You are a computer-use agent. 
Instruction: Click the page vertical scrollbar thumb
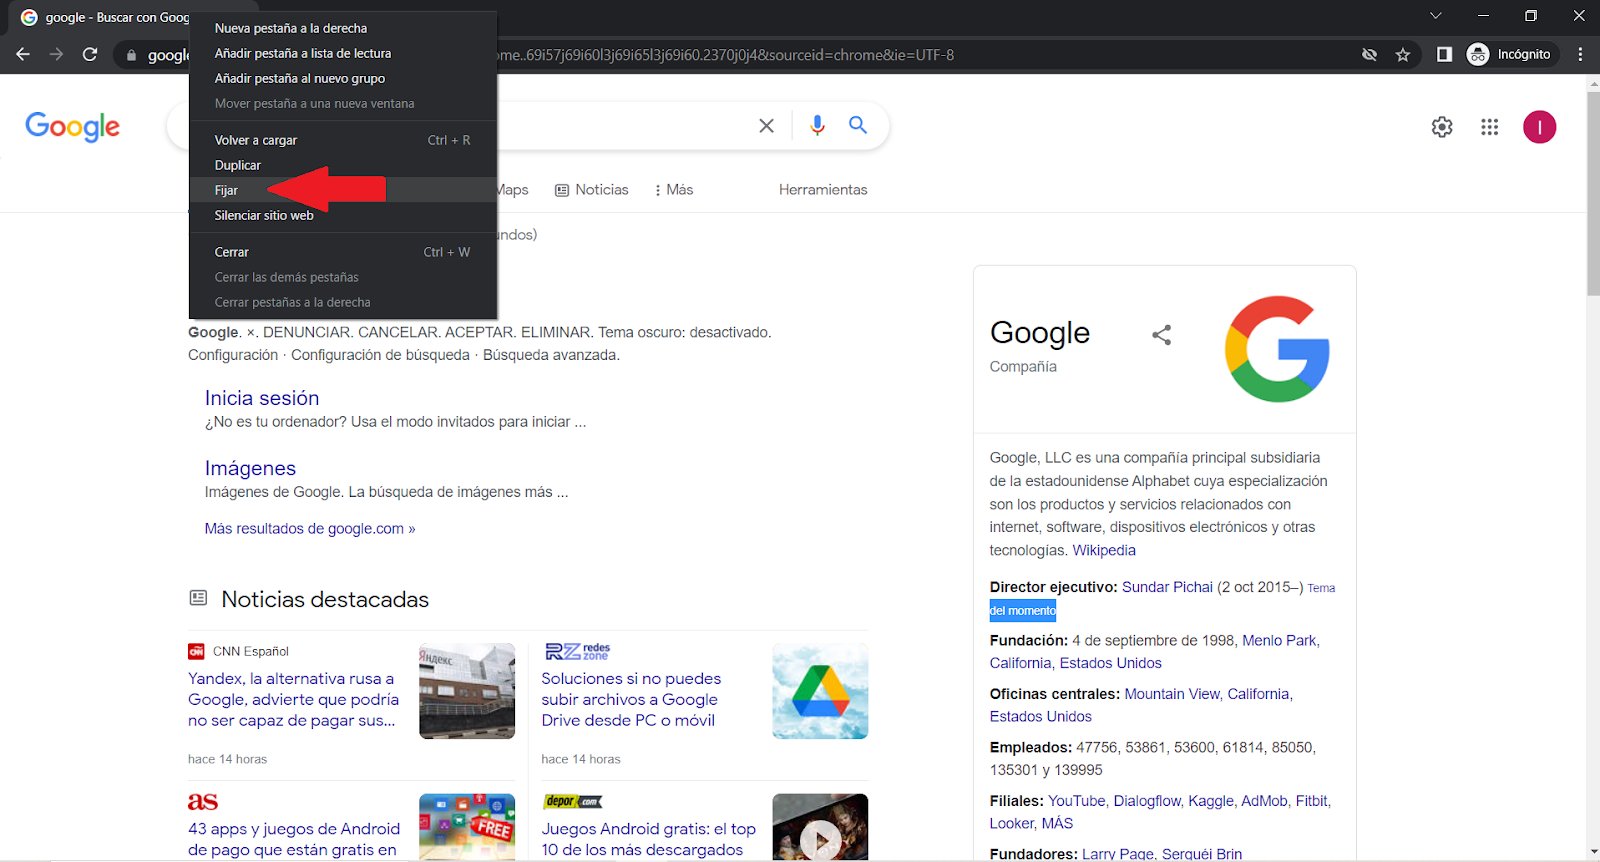(x=1593, y=192)
